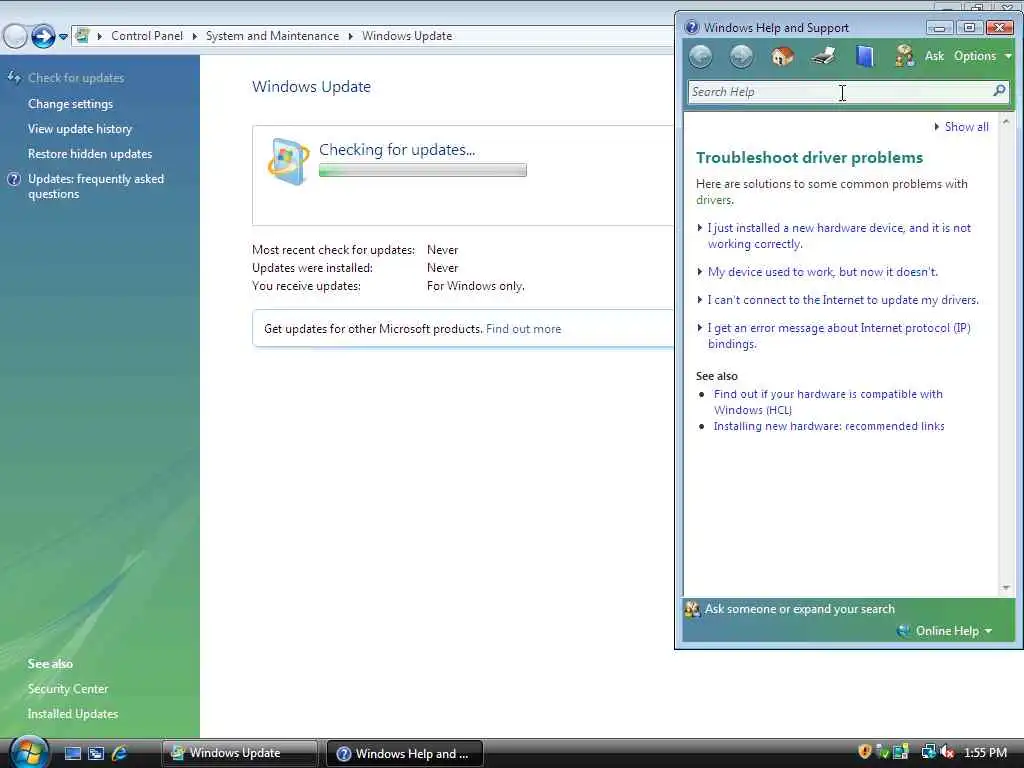This screenshot has width=1024, height=768.
Task: Open the Windows Start orb
Action: [30, 752]
